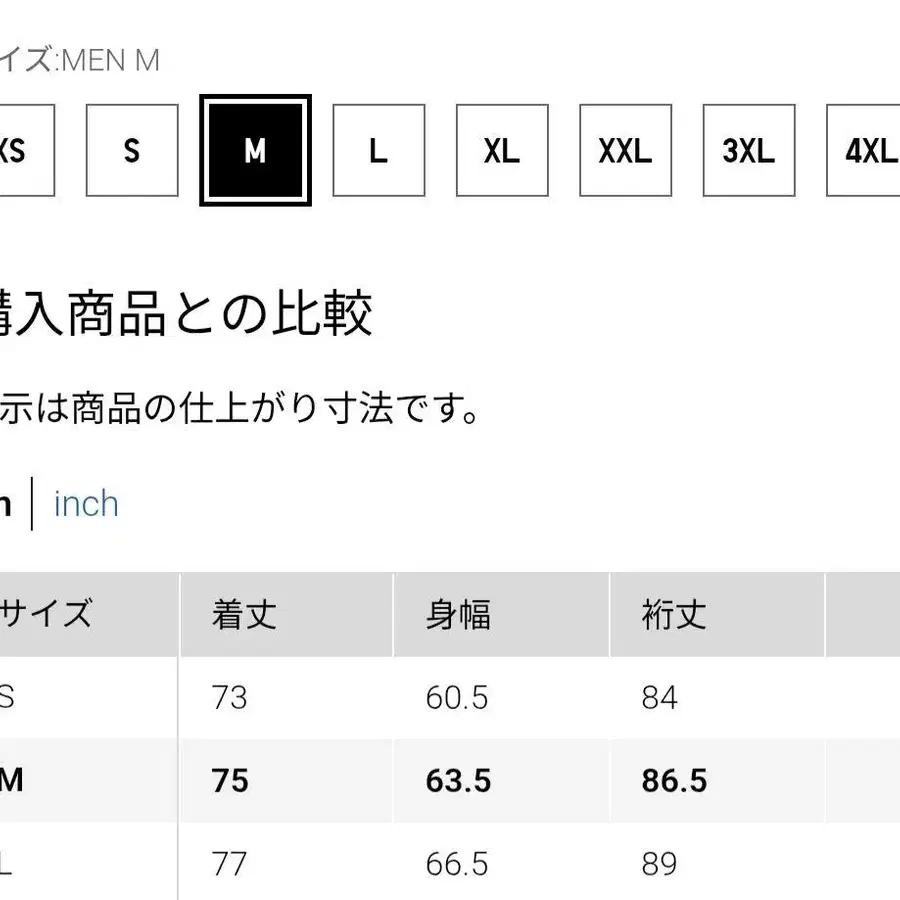Image resolution: width=900 pixels, height=900 pixels.
Task: Click the S row body length 73
Action: 230,697
